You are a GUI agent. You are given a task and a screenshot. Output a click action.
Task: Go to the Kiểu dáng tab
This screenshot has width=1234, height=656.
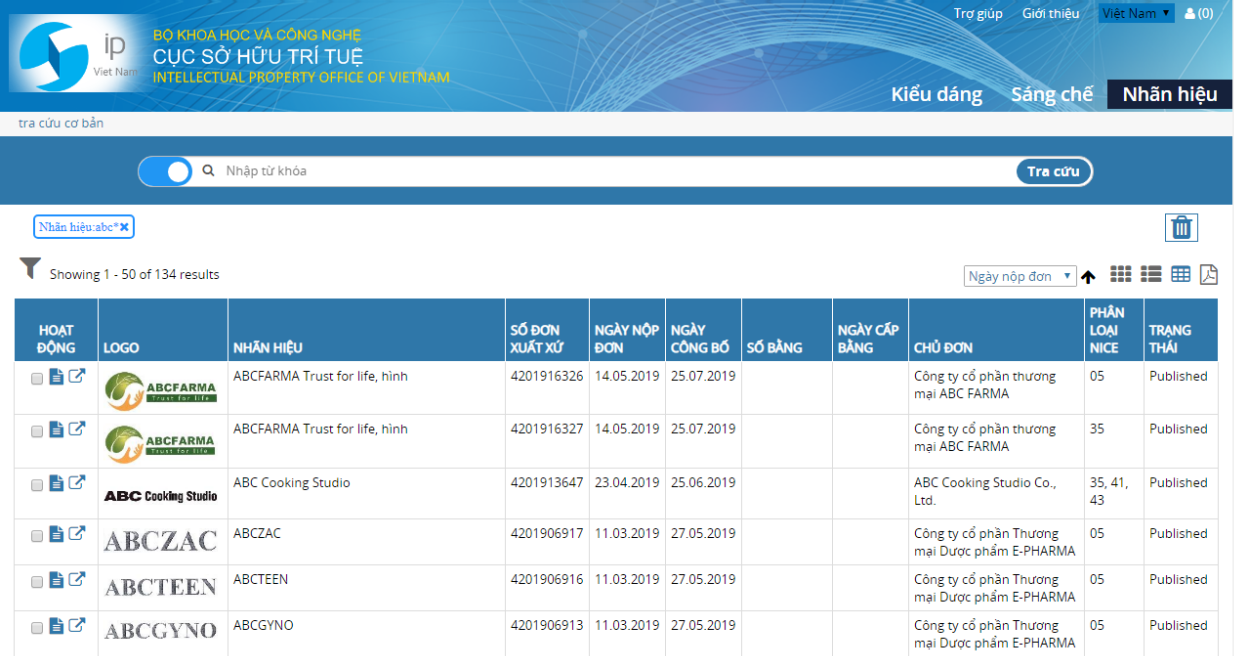pyautogui.click(x=937, y=94)
